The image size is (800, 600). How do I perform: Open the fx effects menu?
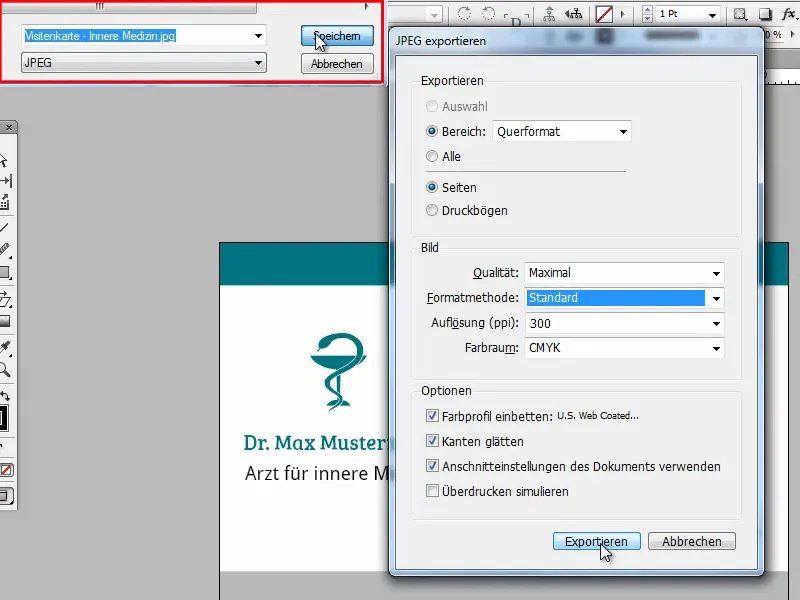tap(789, 14)
